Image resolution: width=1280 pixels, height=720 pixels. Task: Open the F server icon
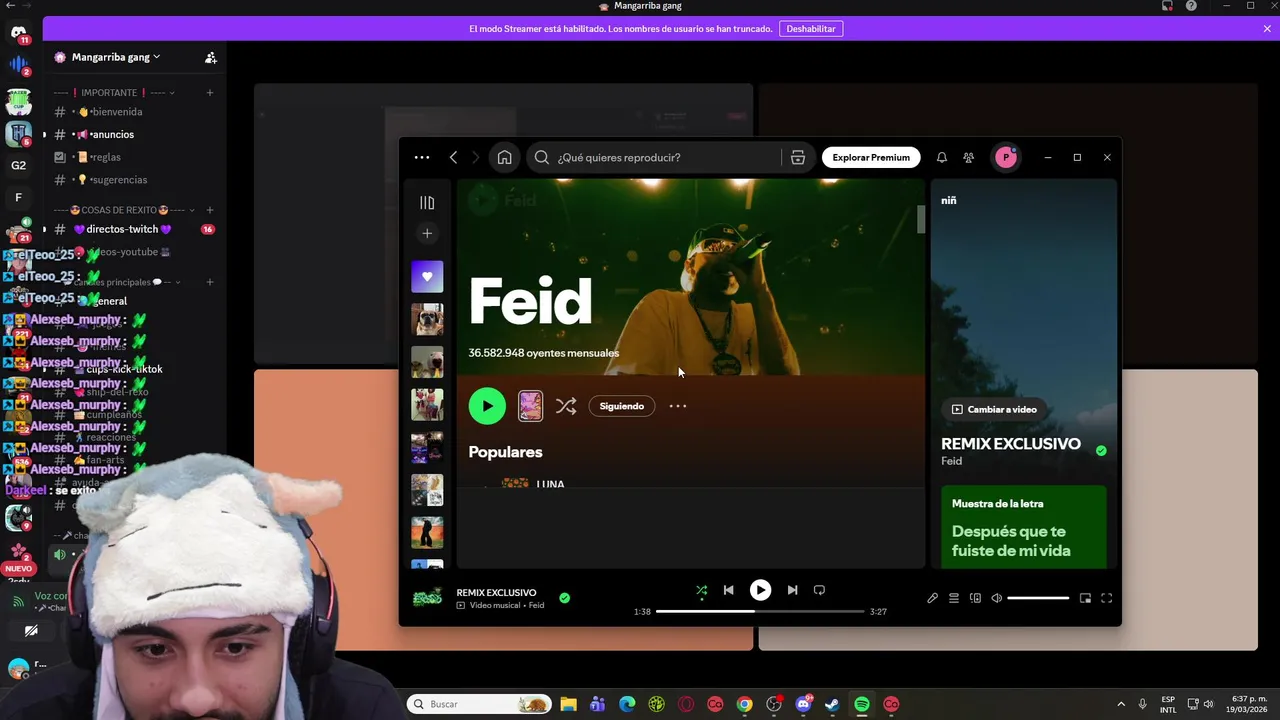[x=19, y=198]
